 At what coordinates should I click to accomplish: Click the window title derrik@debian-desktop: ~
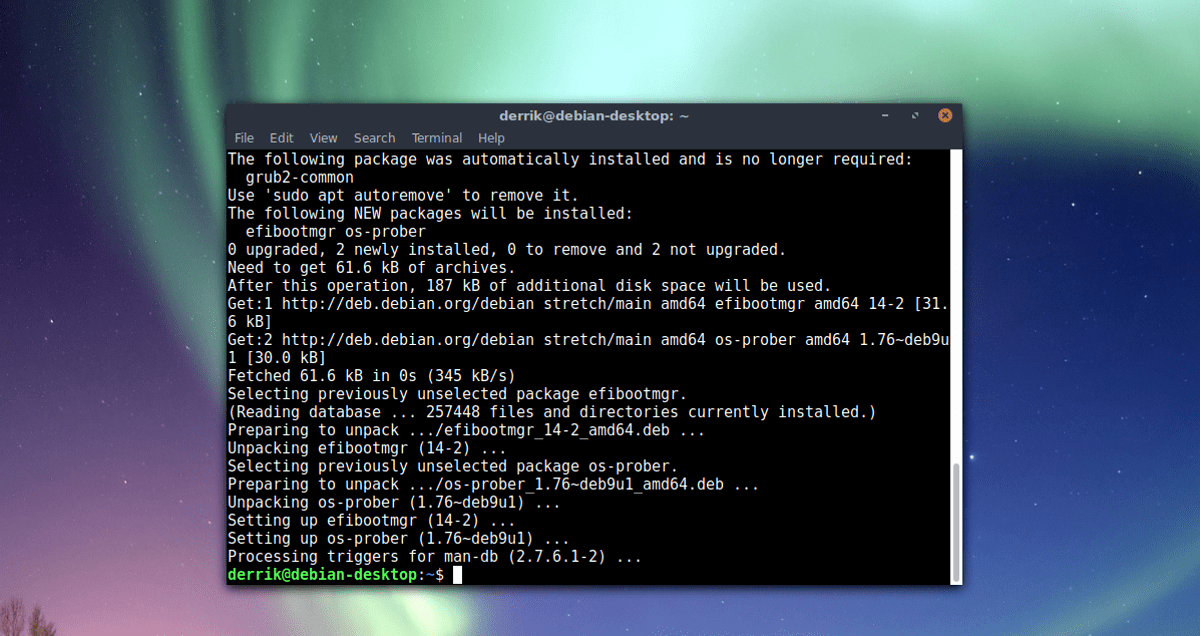click(594, 116)
